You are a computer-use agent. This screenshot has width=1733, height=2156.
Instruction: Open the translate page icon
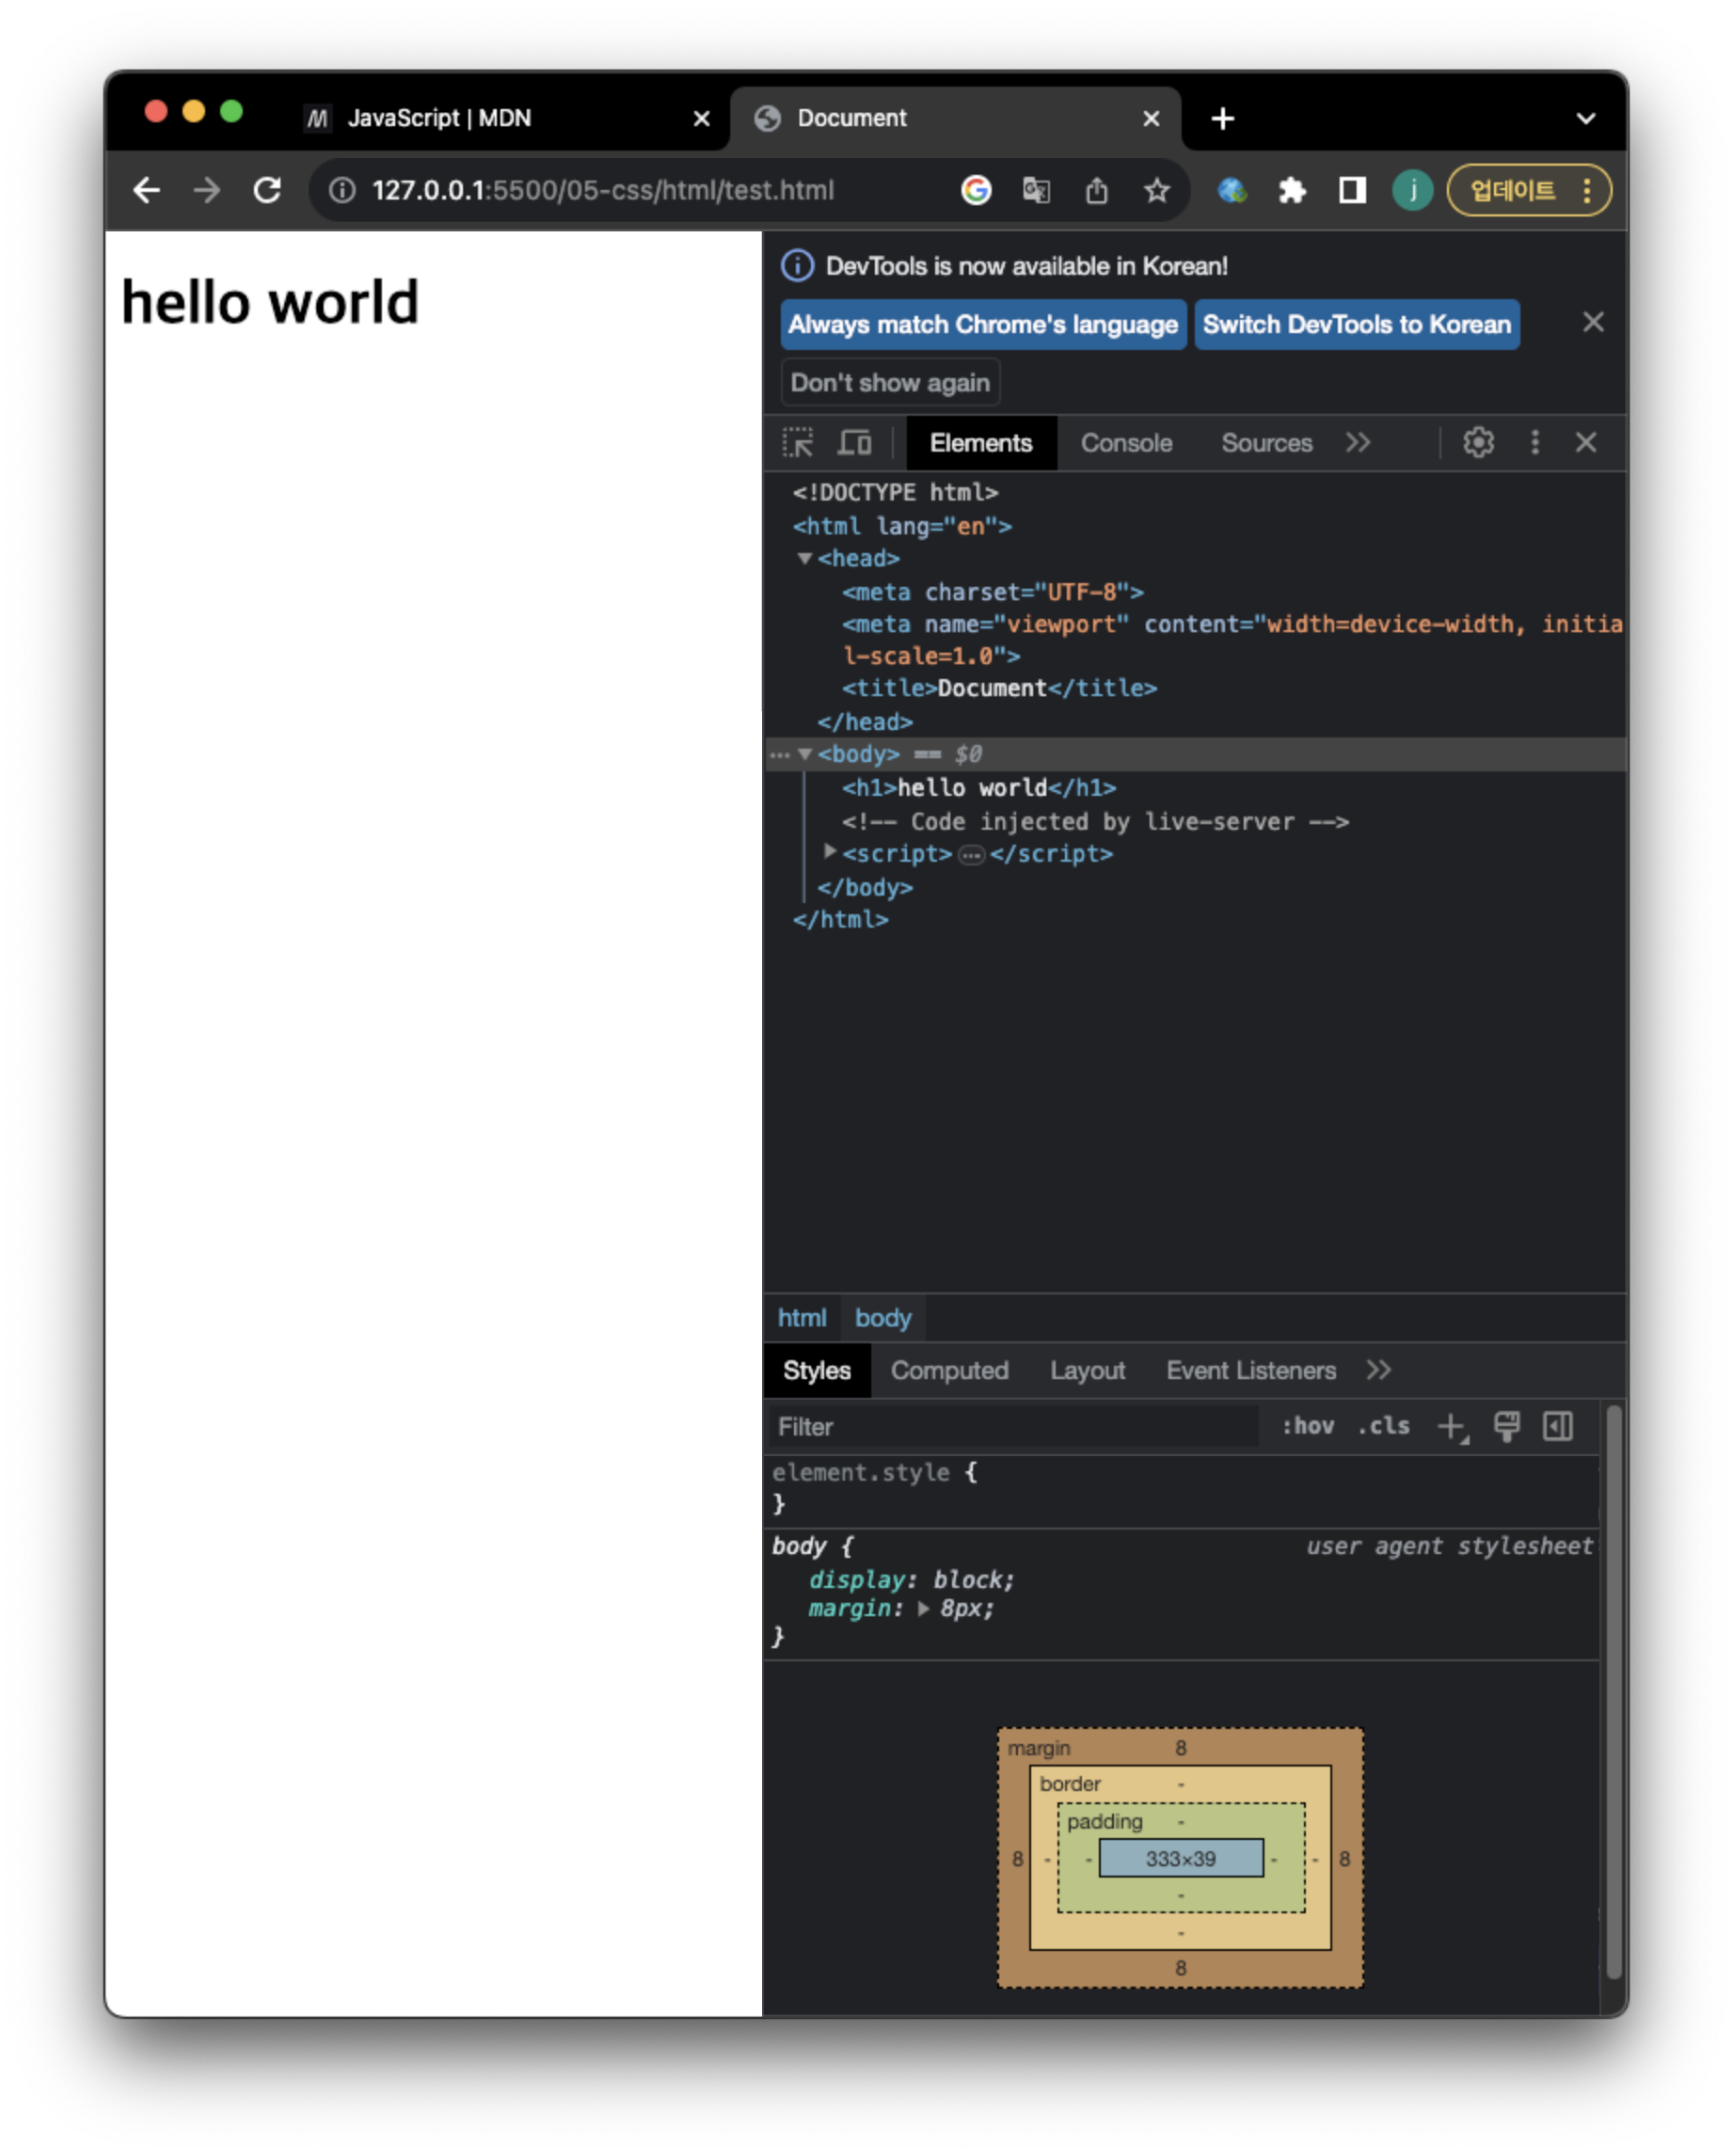pyautogui.click(x=1035, y=190)
